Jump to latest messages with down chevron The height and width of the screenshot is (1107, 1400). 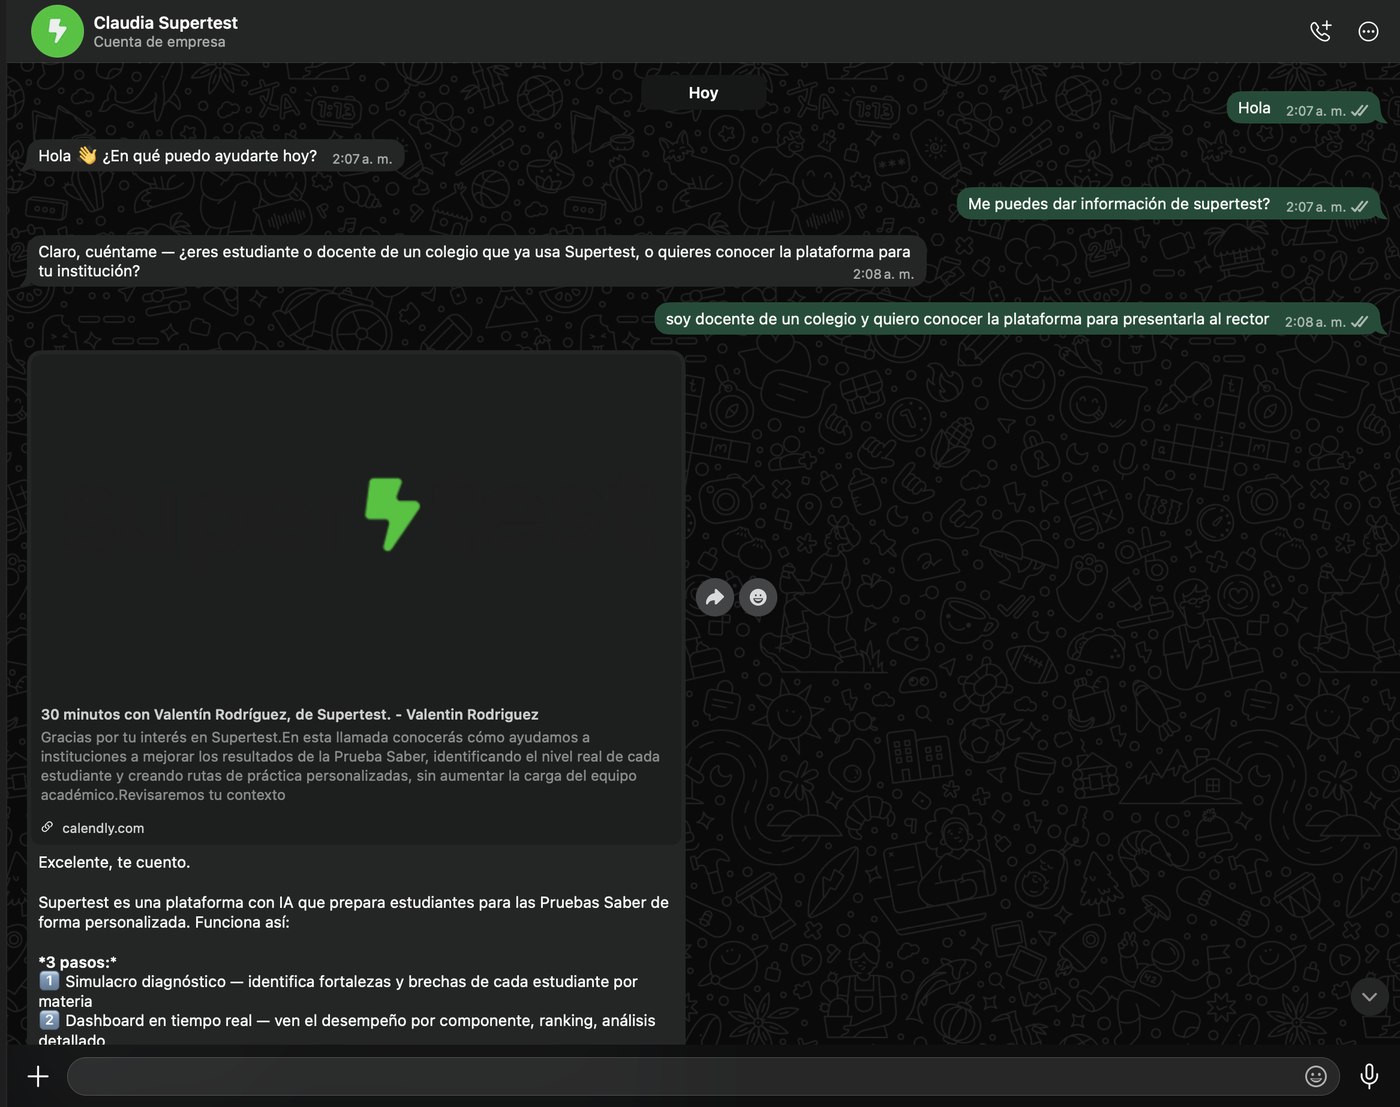(1369, 996)
